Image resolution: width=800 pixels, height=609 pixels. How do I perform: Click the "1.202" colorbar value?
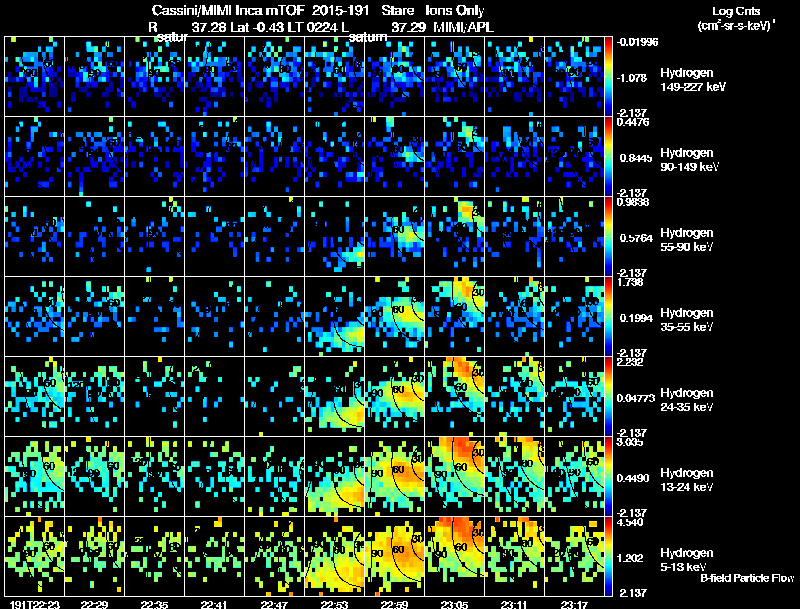pyautogui.click(x=631, y=558)
